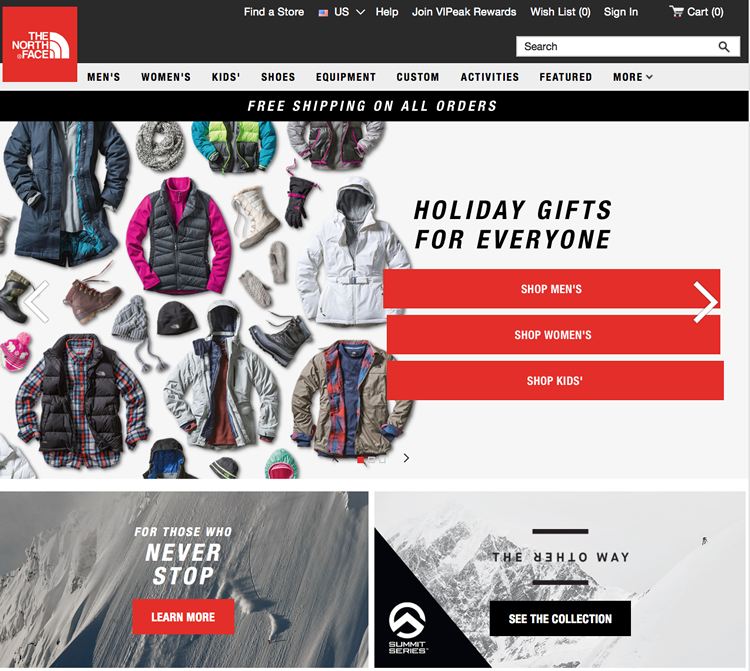This screenshot has height=671, width=750.
Task: Open the EQUIPMENT navigation menu
Action: (346, 77)
